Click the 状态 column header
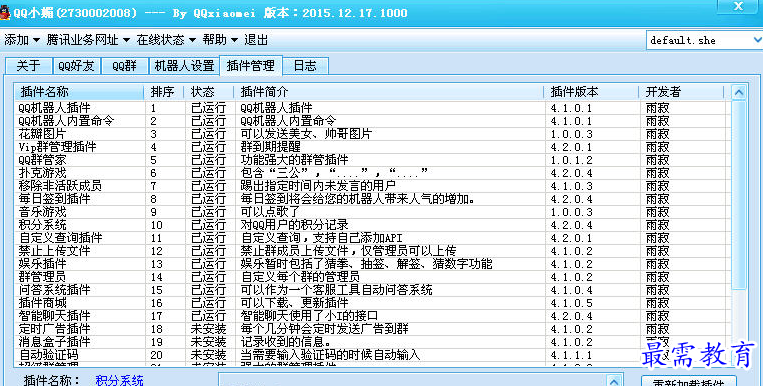The width and height of the screenshot is (763, 386). 208,92
